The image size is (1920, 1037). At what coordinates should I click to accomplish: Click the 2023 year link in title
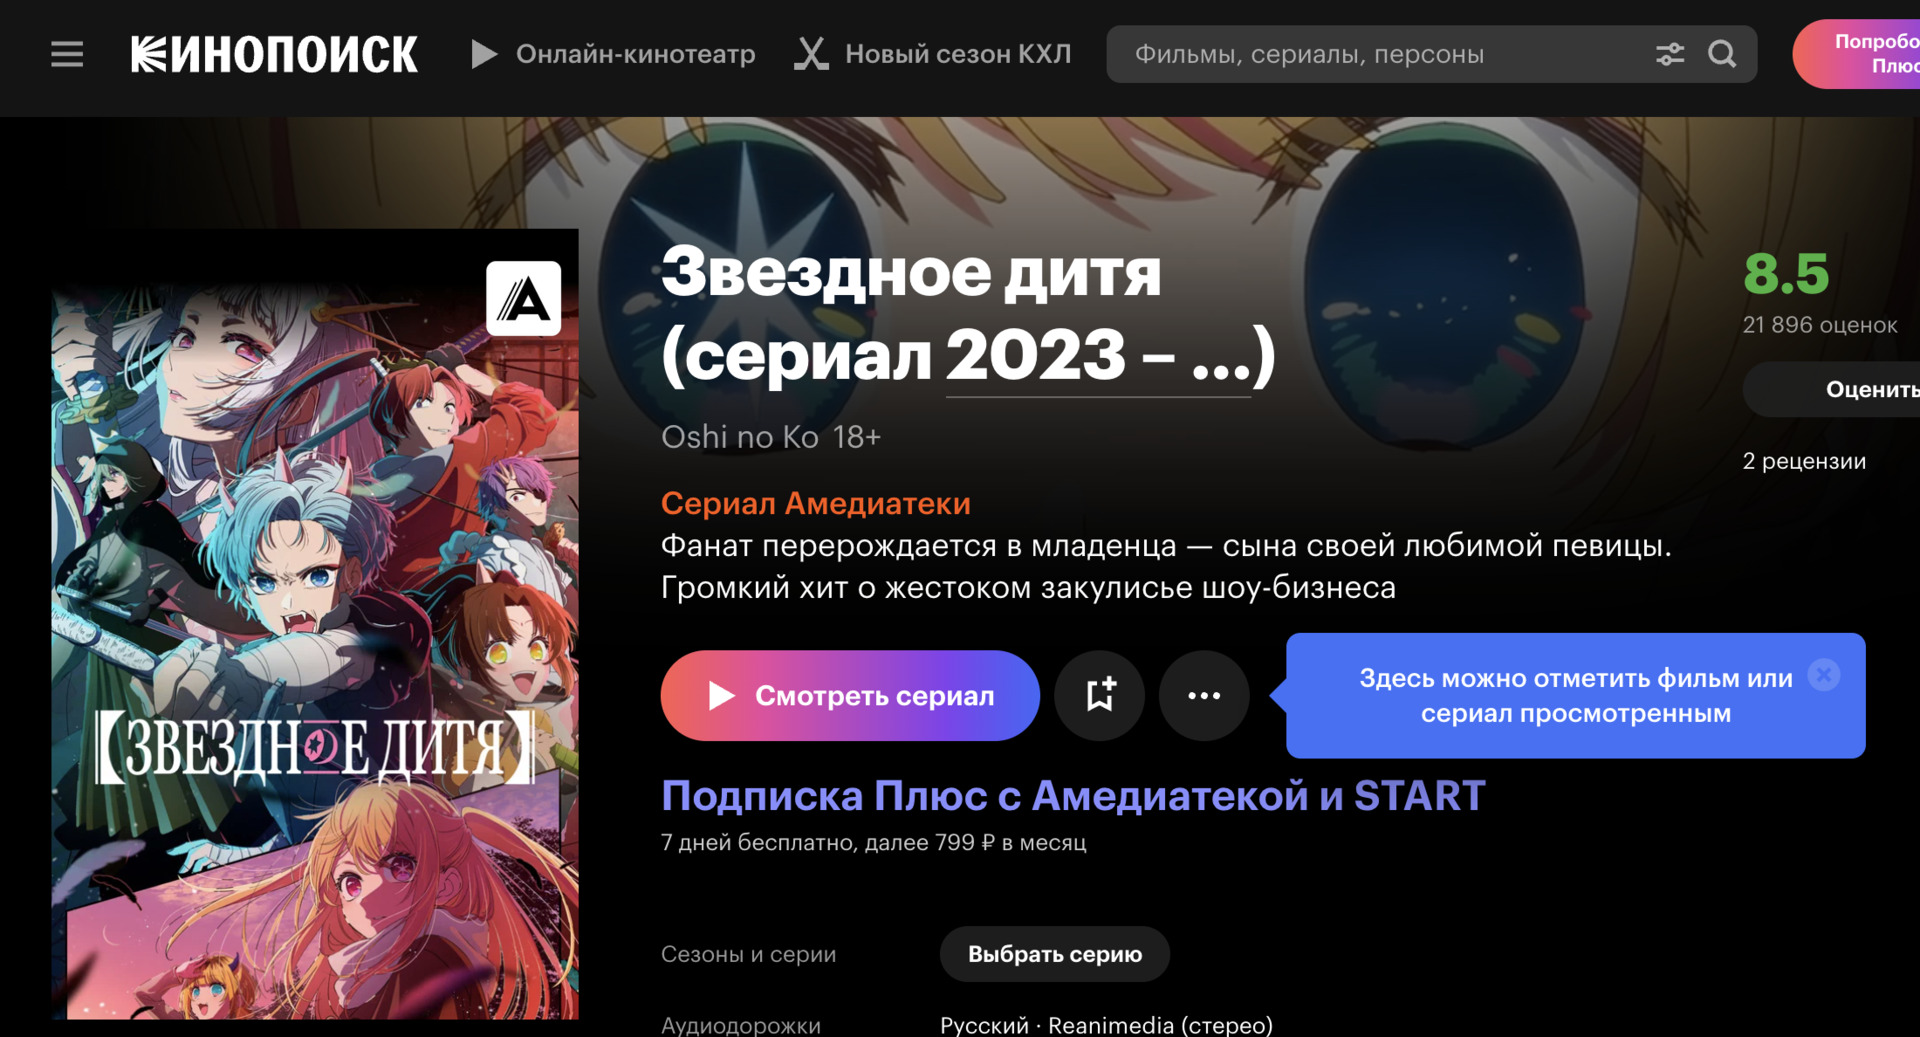[1035, 355]
